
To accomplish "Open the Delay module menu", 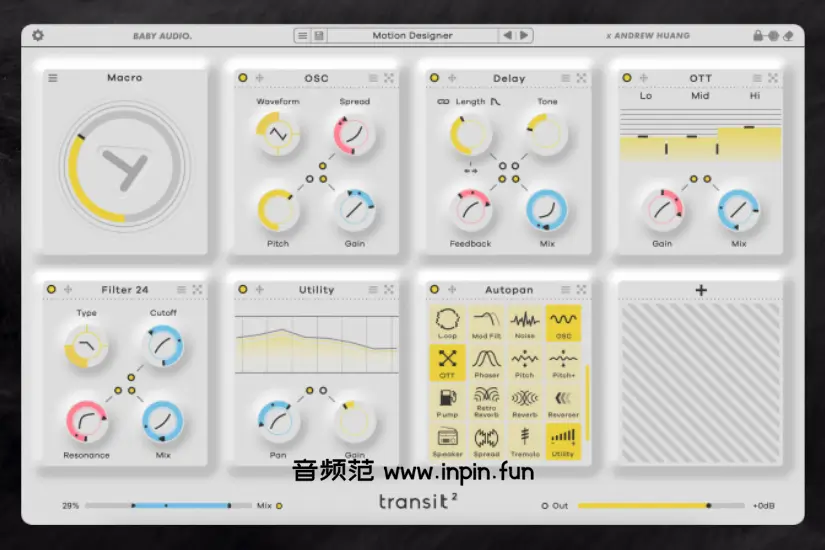I will tap(565, 78).
